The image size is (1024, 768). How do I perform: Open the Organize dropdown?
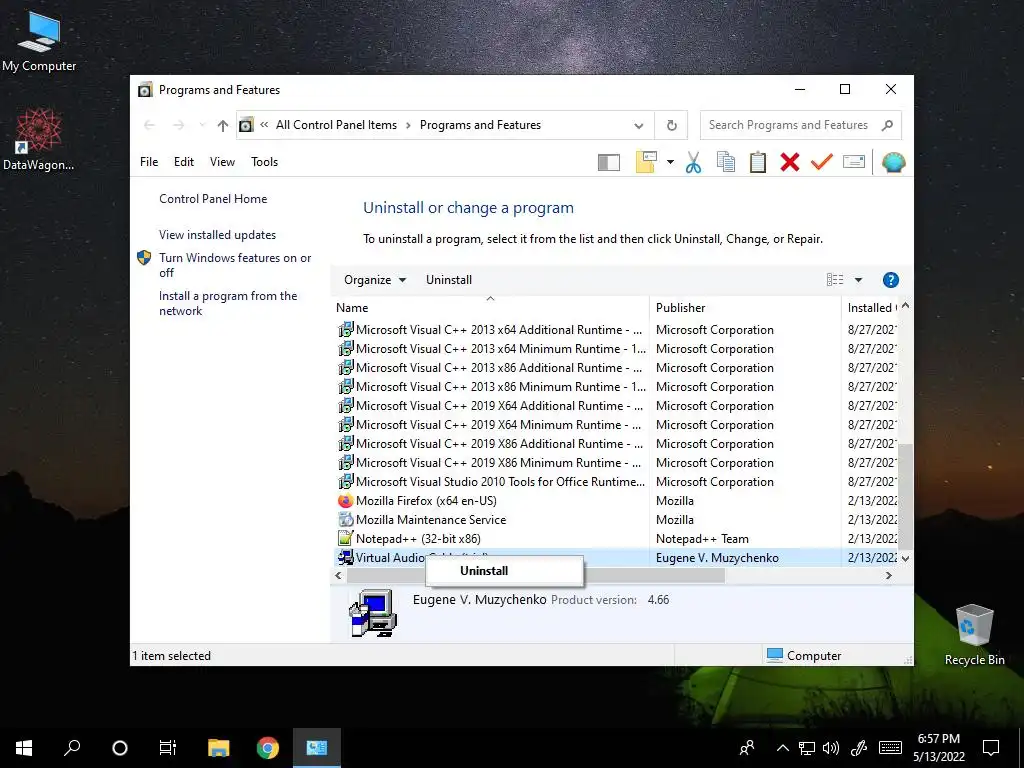tap(375, 280)
